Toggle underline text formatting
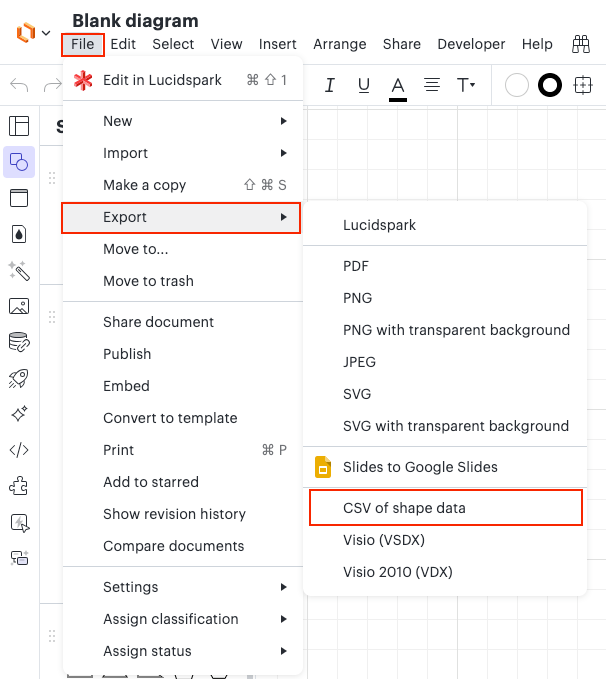This screenshot has width=606, height=679. [x=364, y=85]
